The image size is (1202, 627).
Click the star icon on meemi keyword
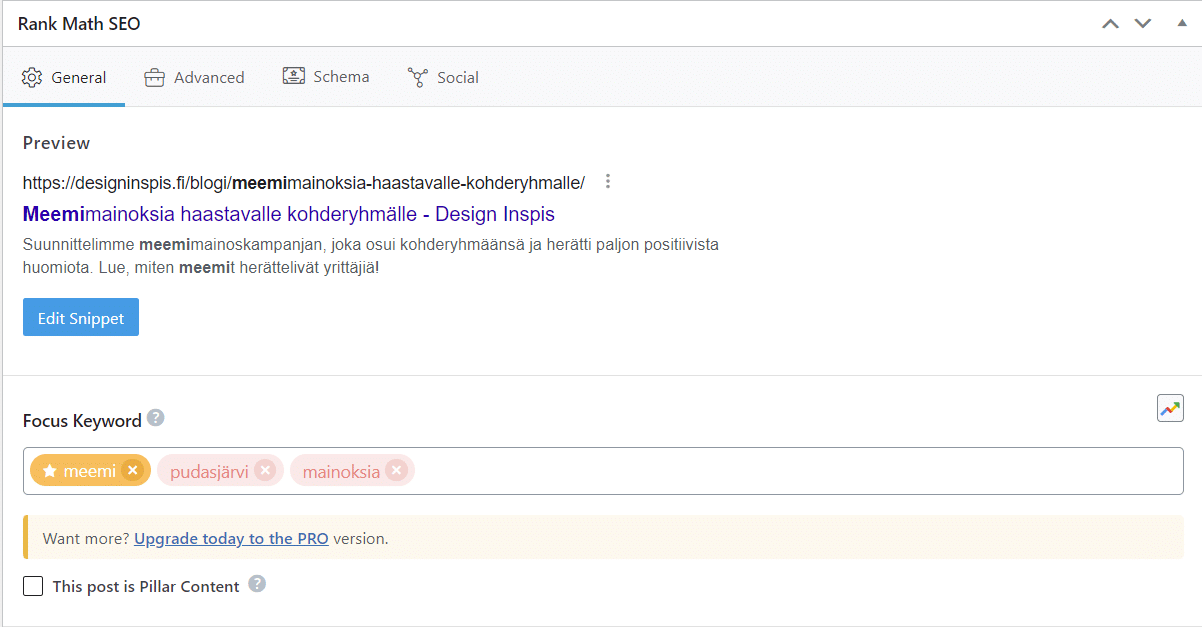click(49, 470)
